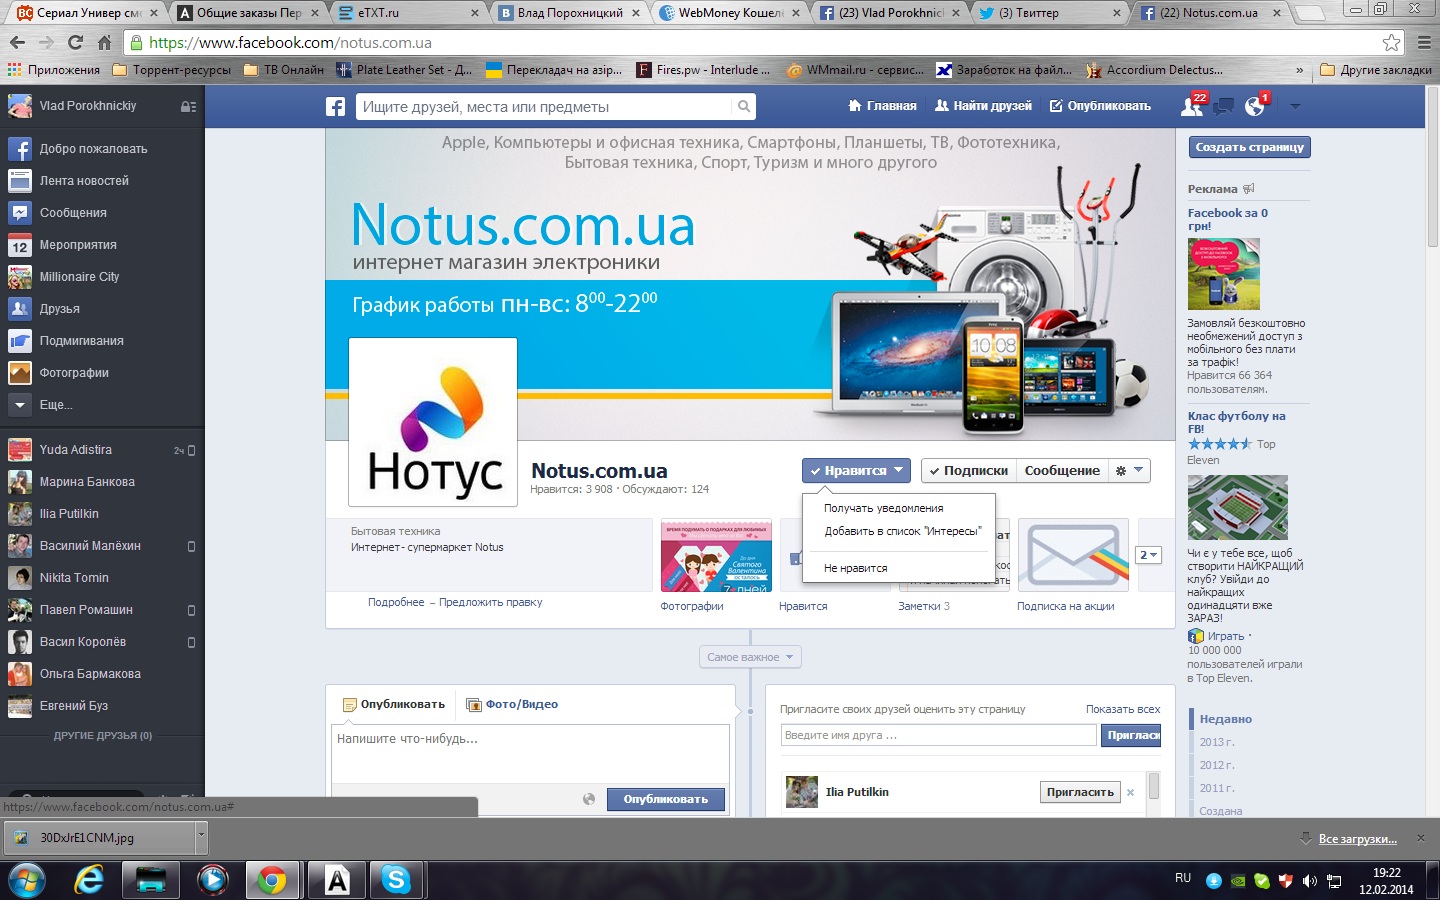The width and height of the screenshot is (1440, 900).
Task: Click the Подробнее link
Action: click(x=396, y=602)
